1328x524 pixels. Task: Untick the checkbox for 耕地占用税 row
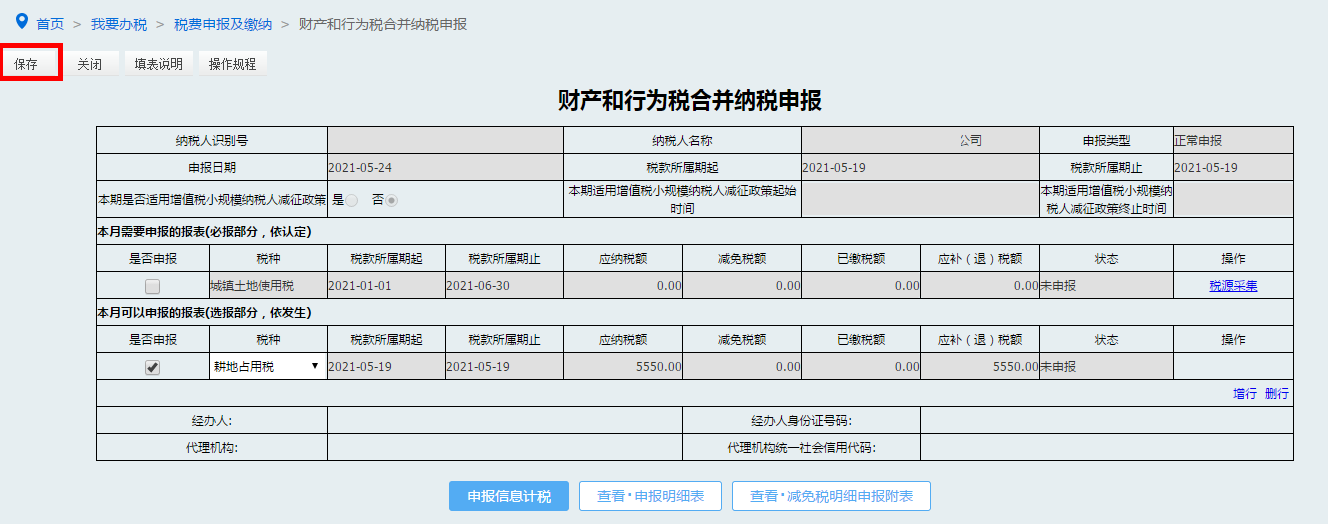[x=152, y=367]
